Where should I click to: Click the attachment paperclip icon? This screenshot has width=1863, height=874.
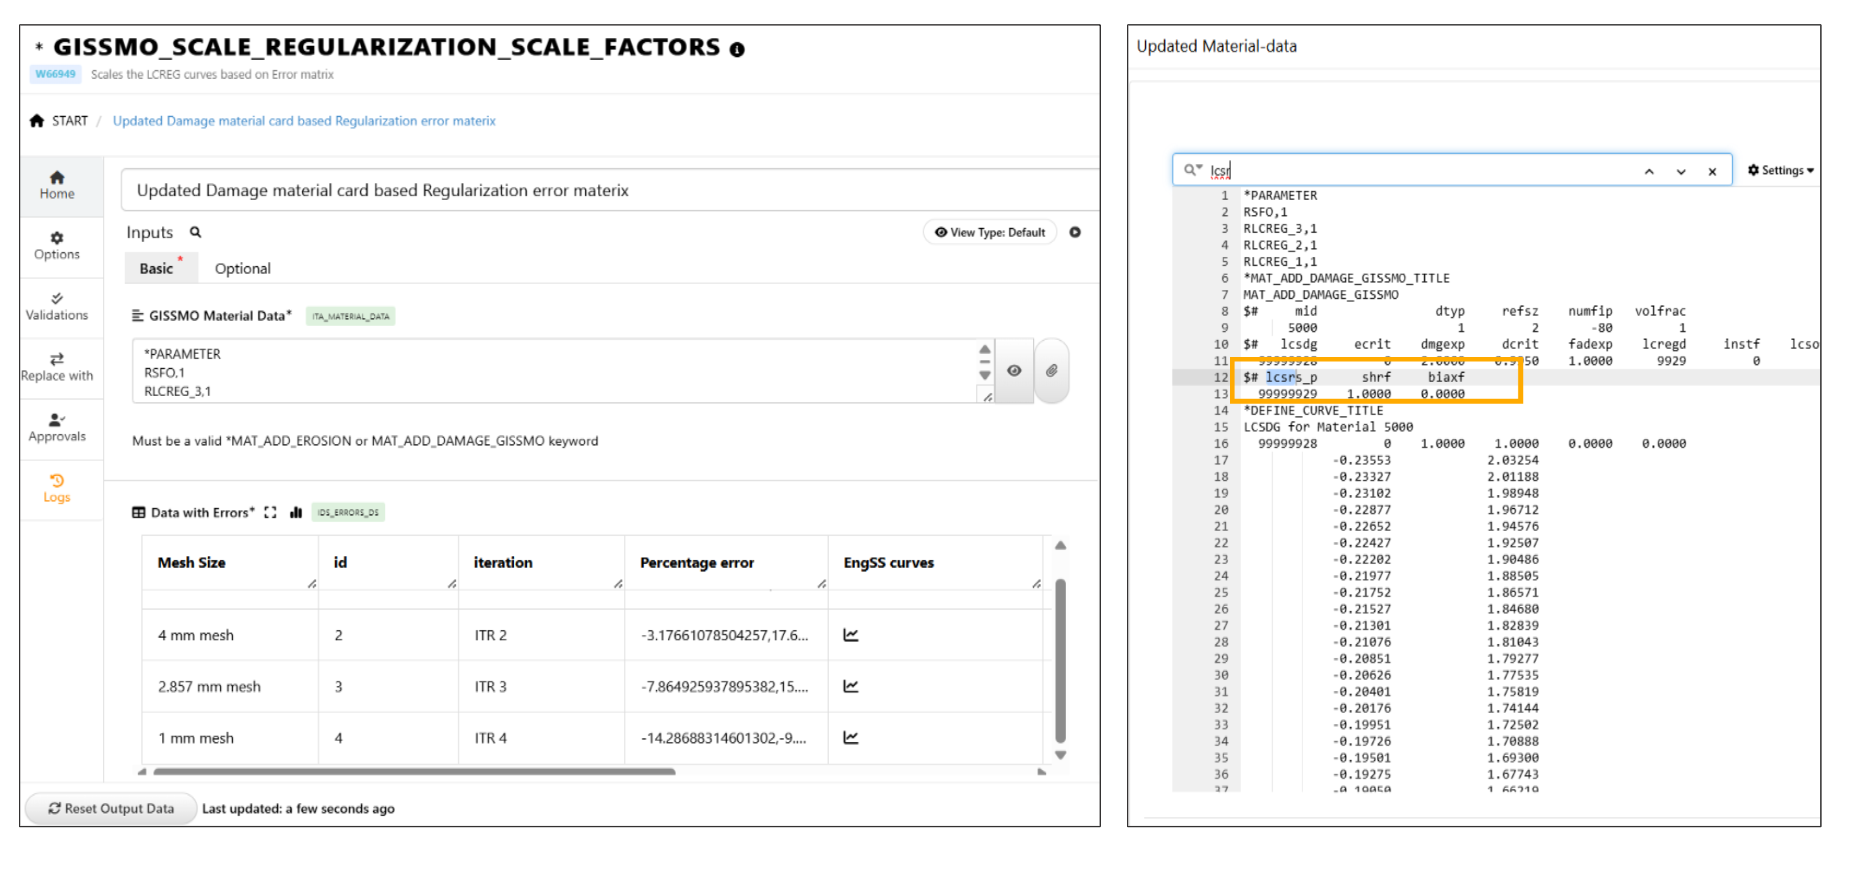pyautogui.click(x=1051, y=371)
